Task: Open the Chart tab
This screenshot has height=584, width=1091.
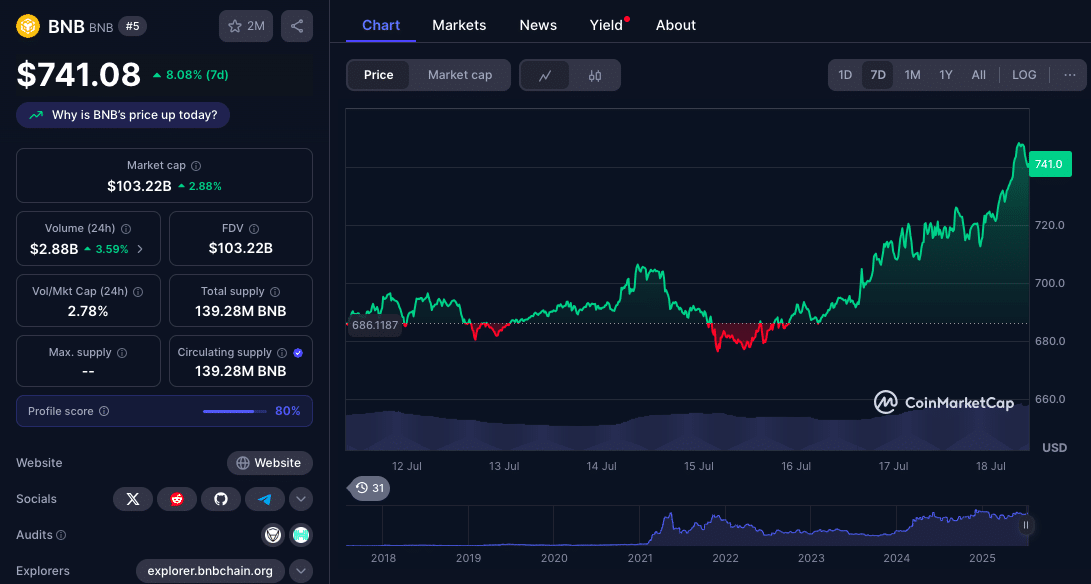Action: pyautogui.click(x=381, y=26)
